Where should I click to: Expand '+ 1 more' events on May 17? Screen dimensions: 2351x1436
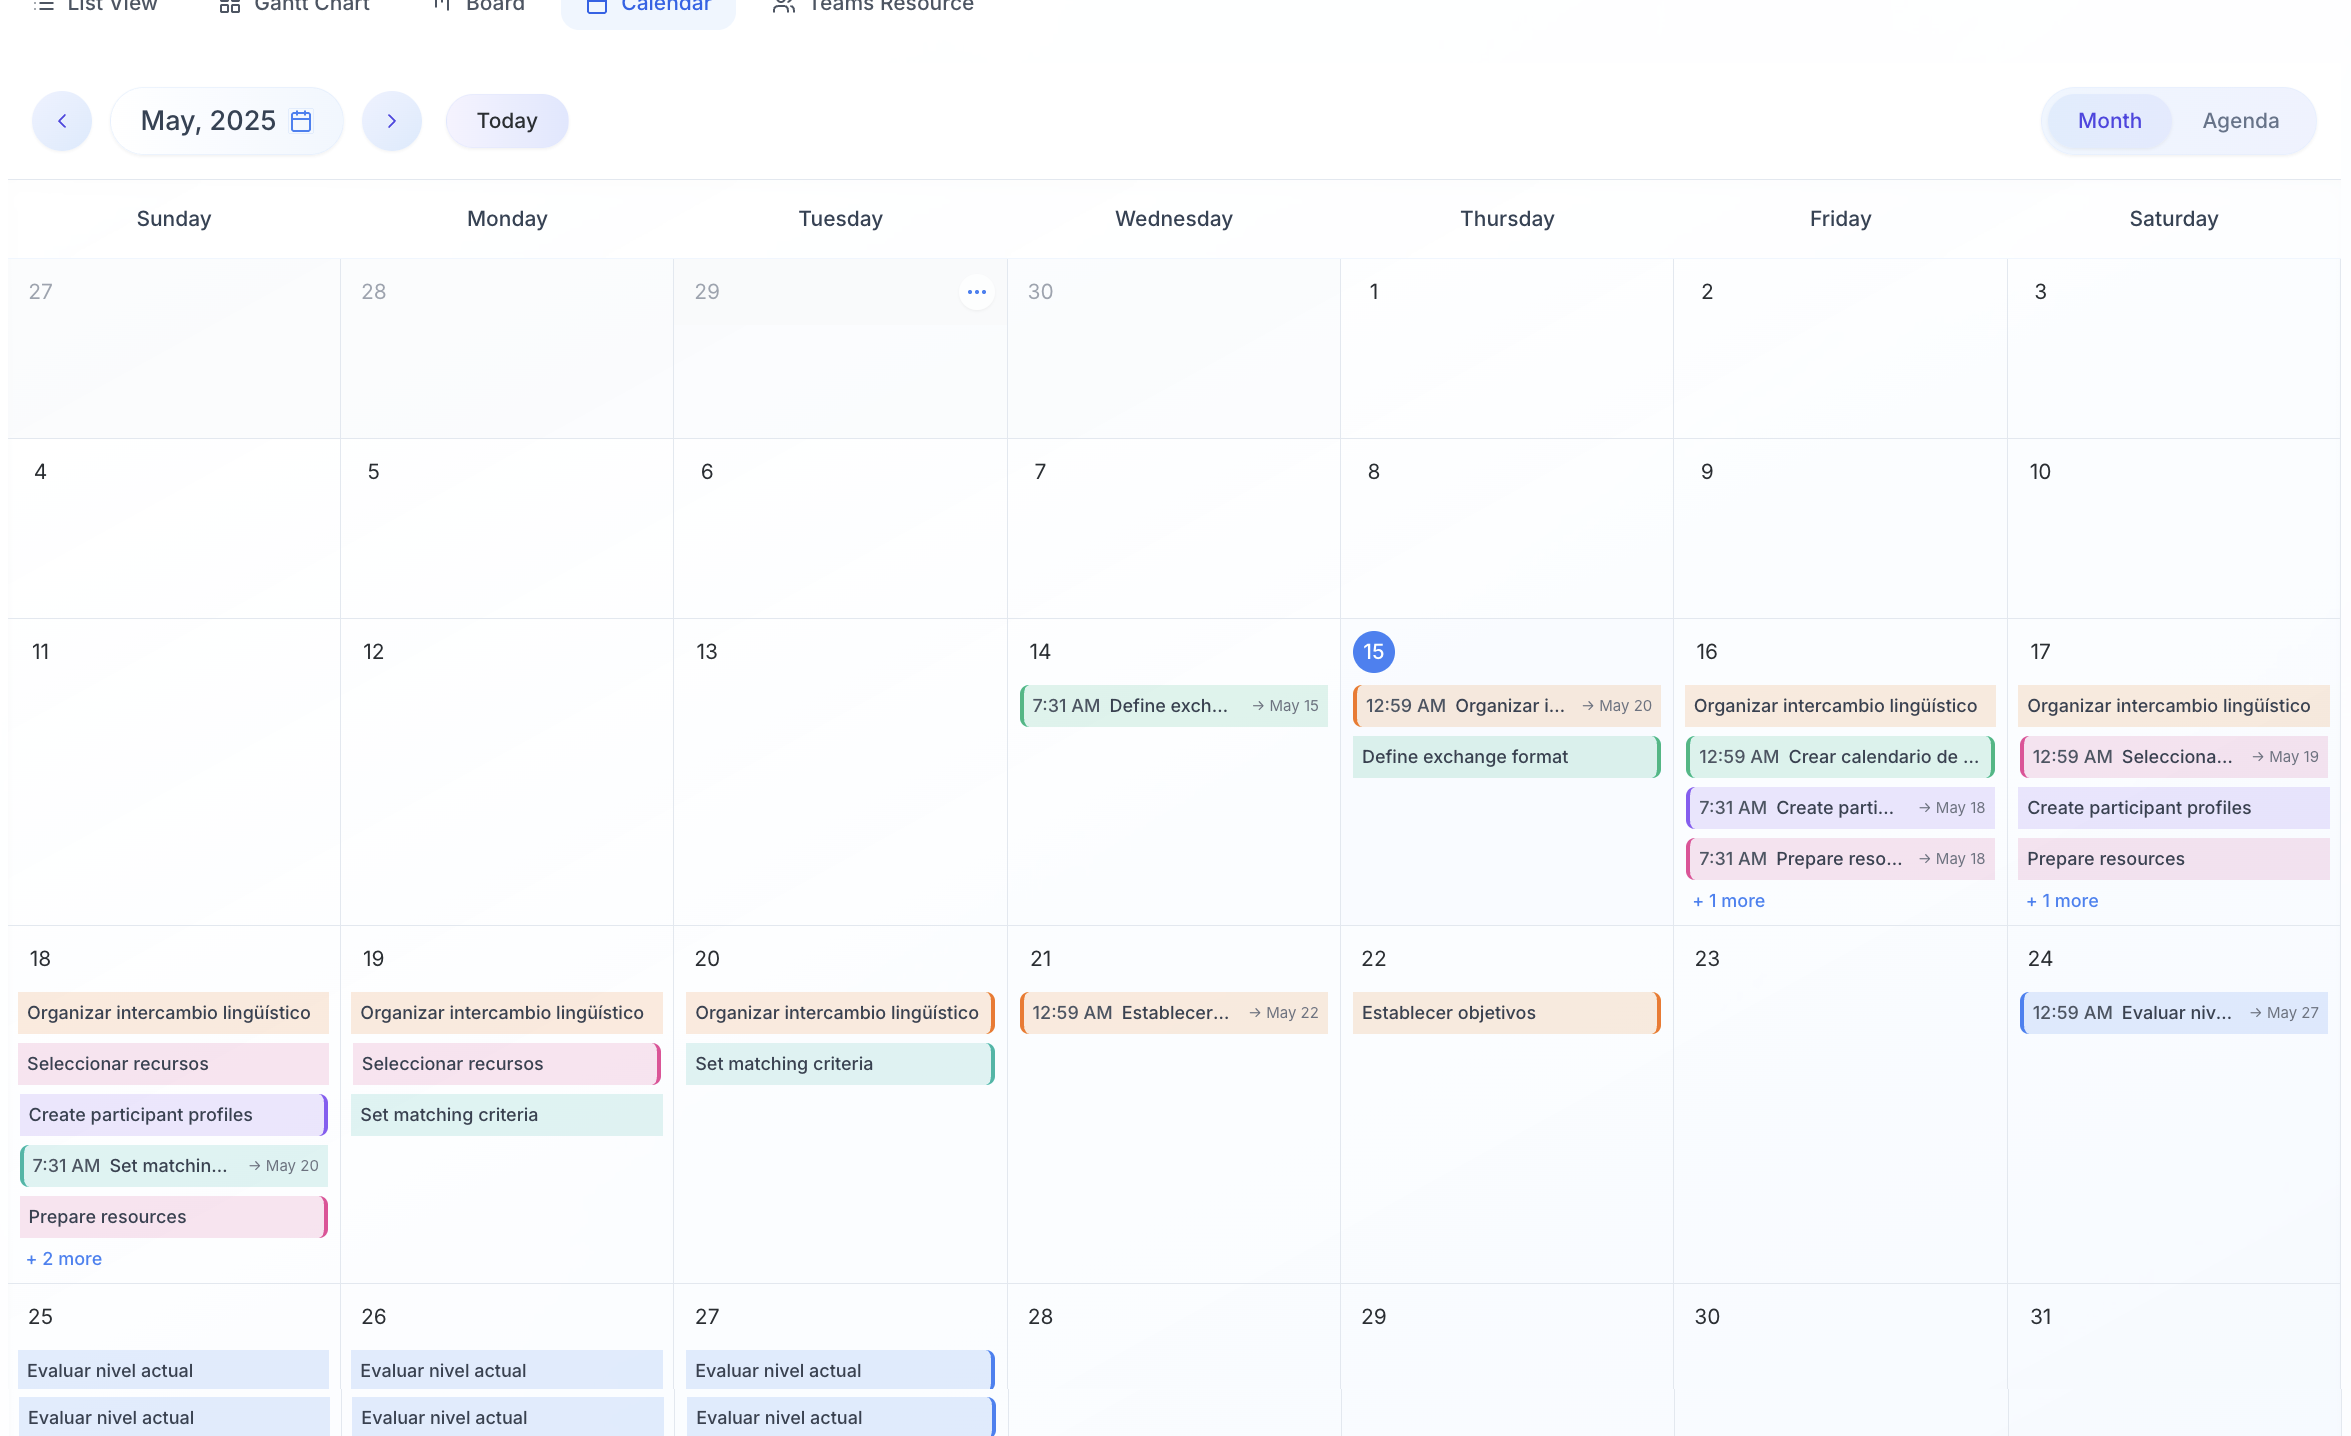(2062, 901)
